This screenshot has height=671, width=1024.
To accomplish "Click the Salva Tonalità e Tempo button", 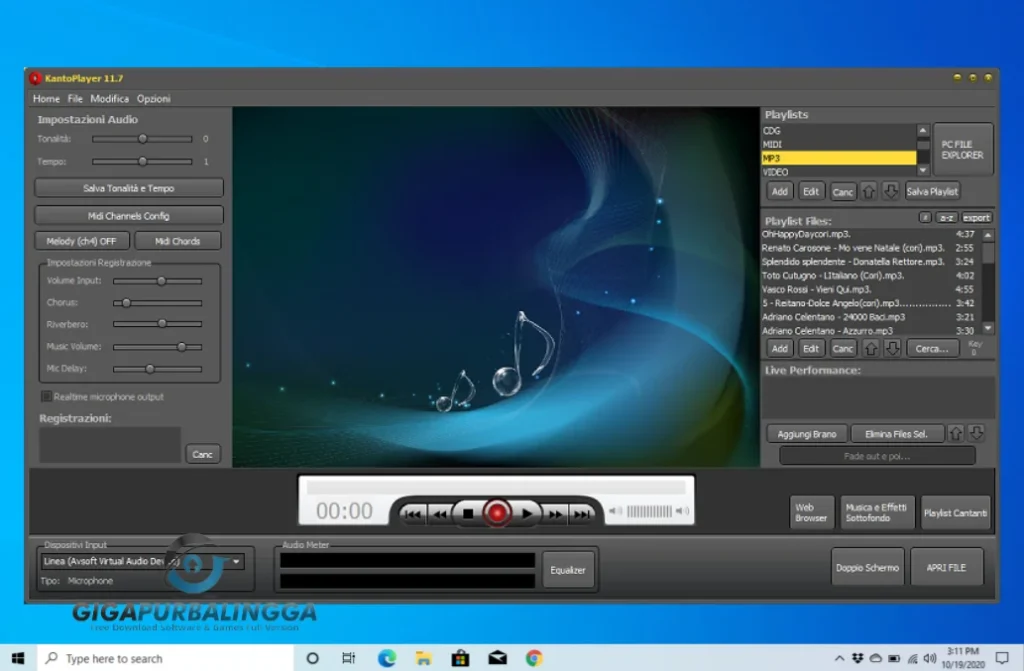I will tap(128, 188).
